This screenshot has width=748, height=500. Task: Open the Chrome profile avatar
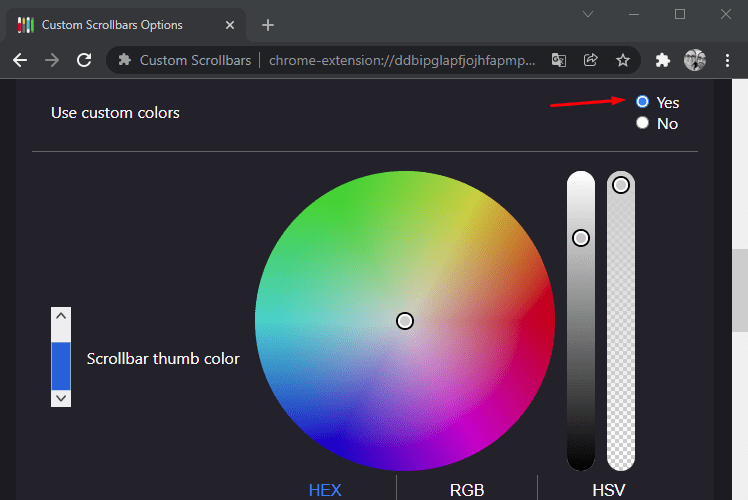point(695,60)
